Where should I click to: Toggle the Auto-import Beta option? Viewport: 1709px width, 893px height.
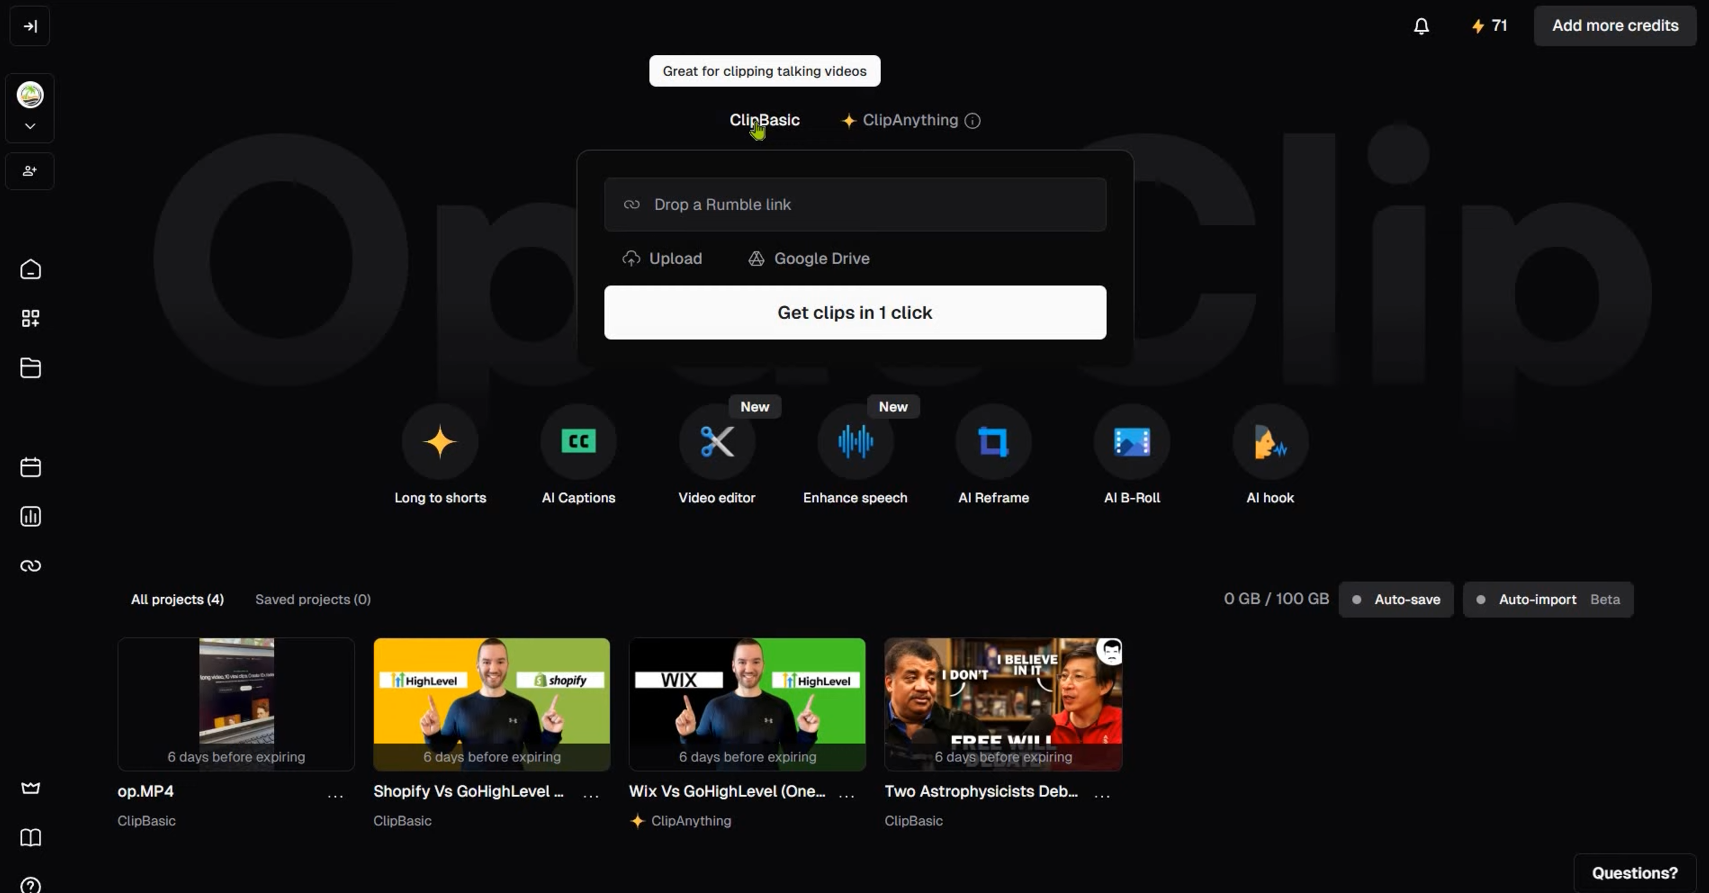1548,600
